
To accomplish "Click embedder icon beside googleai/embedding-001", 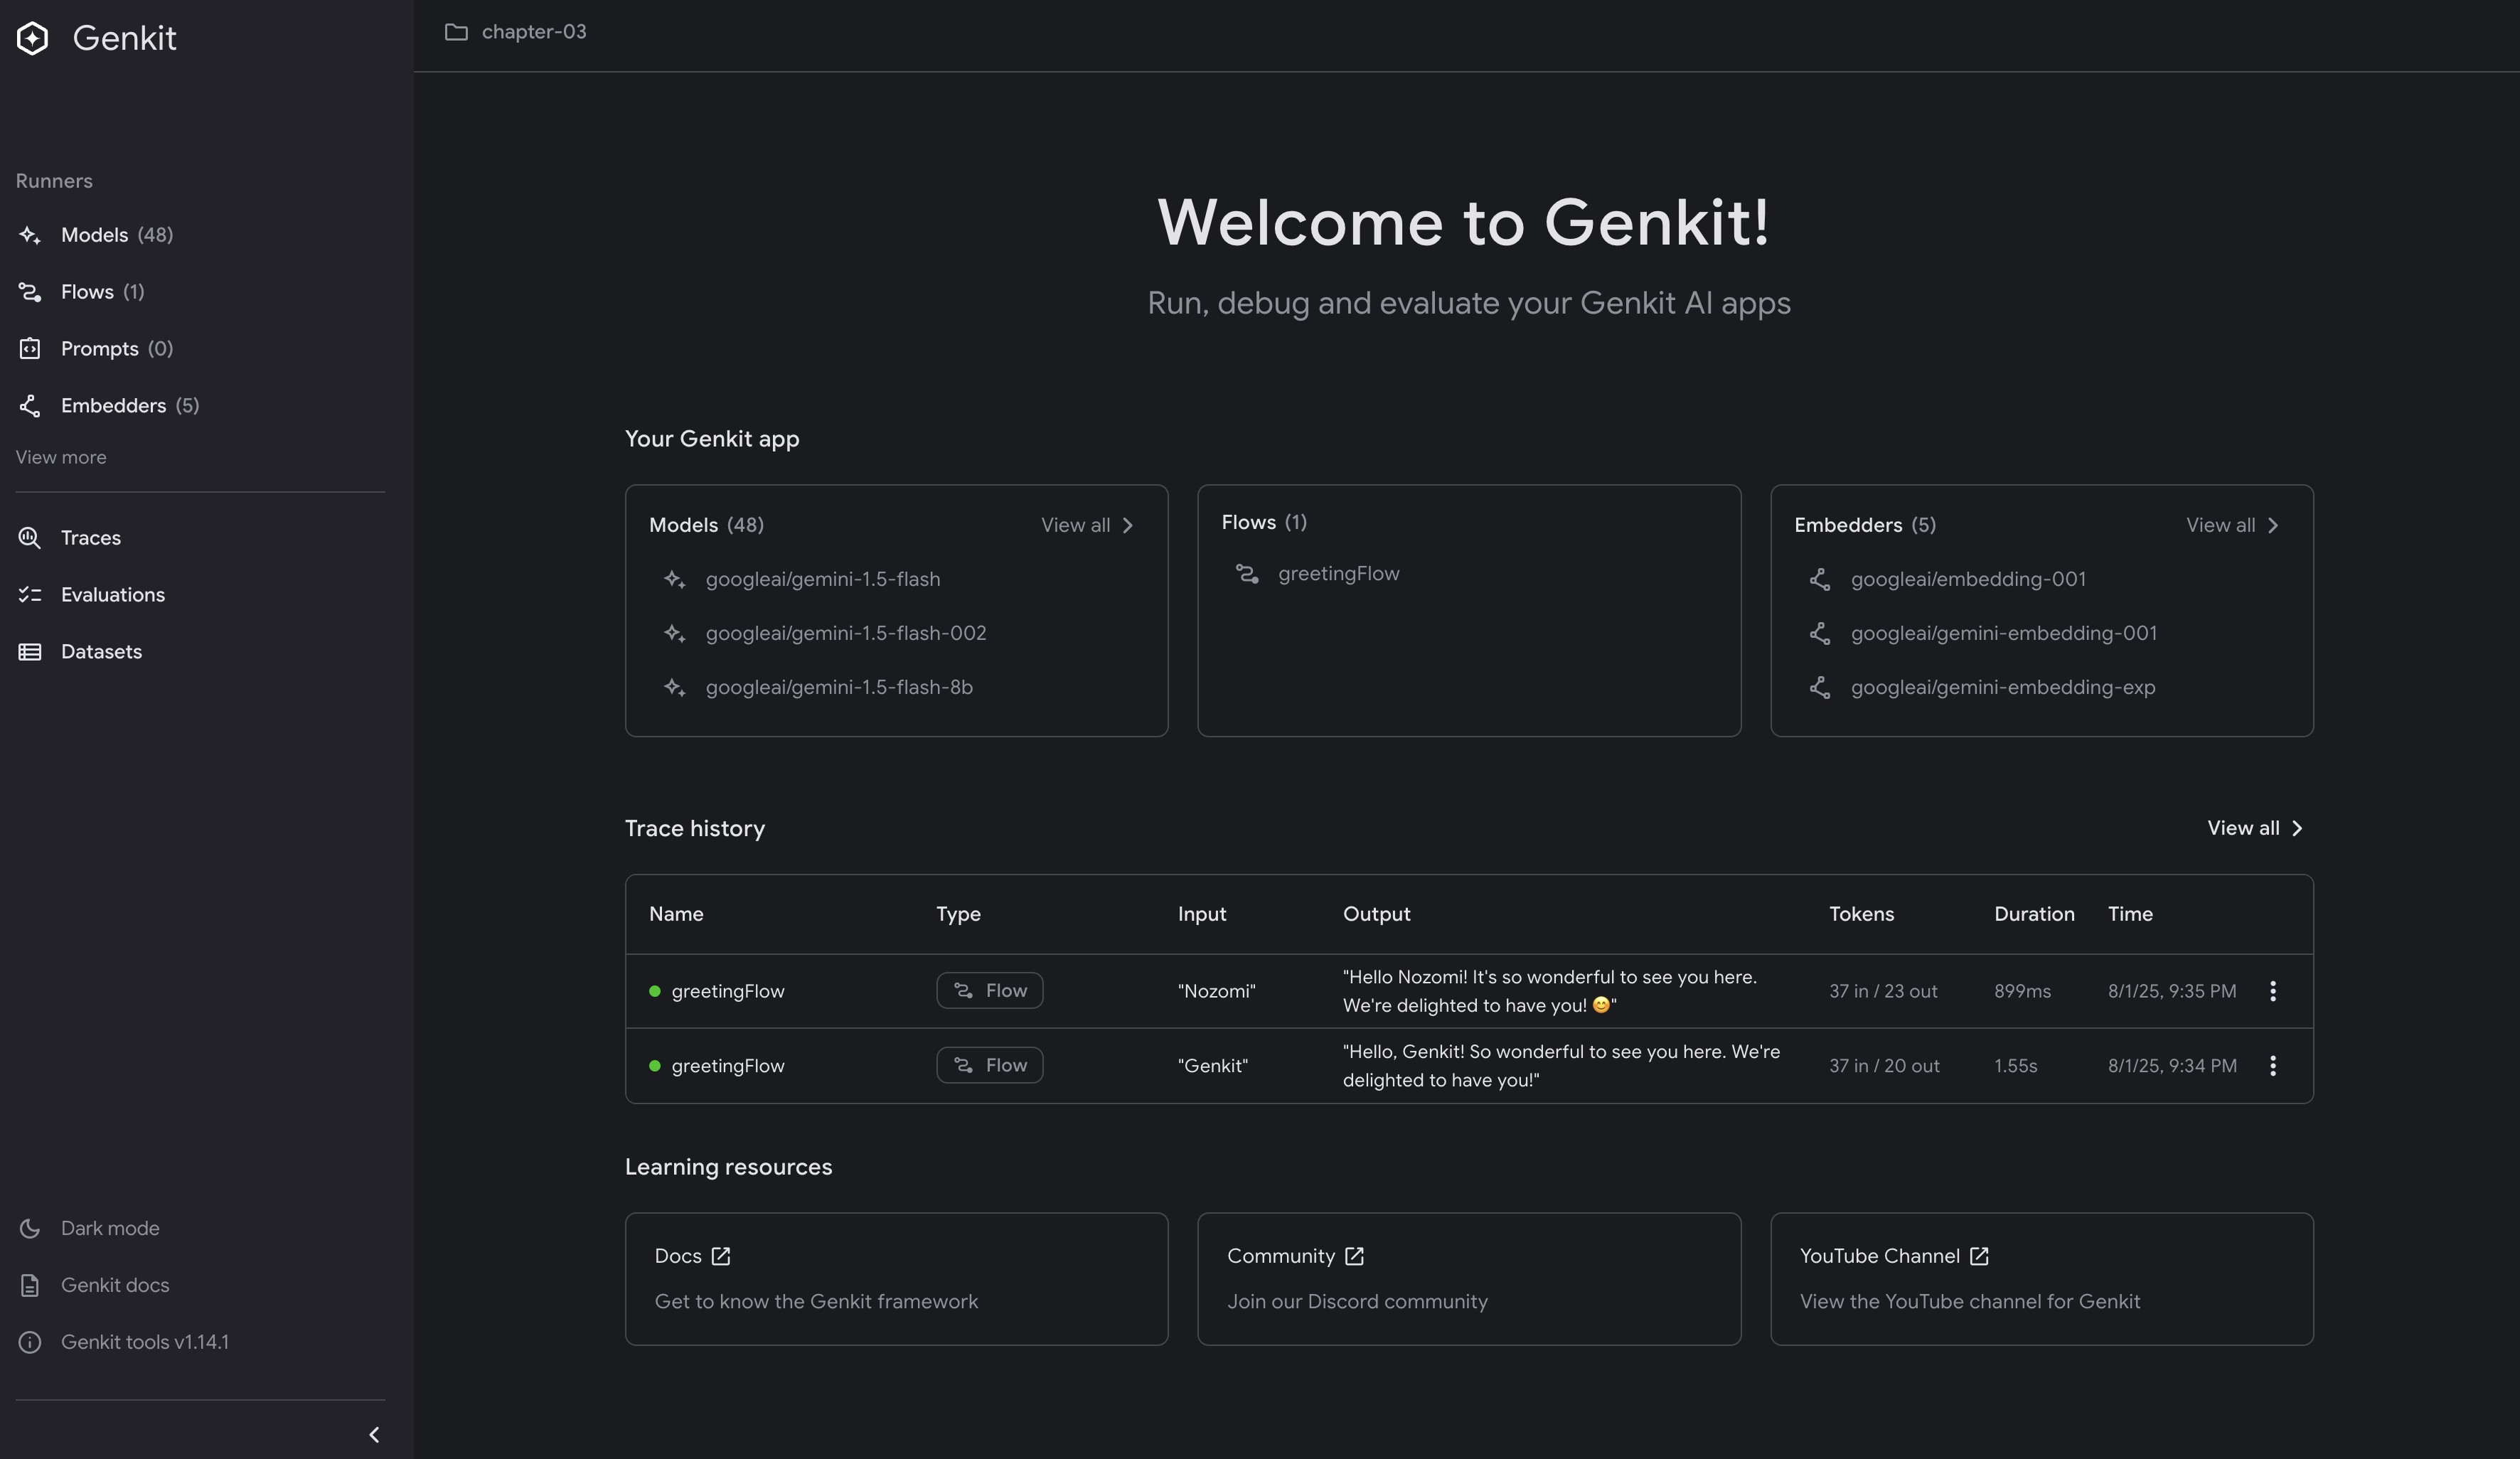I will (1820, 580).
